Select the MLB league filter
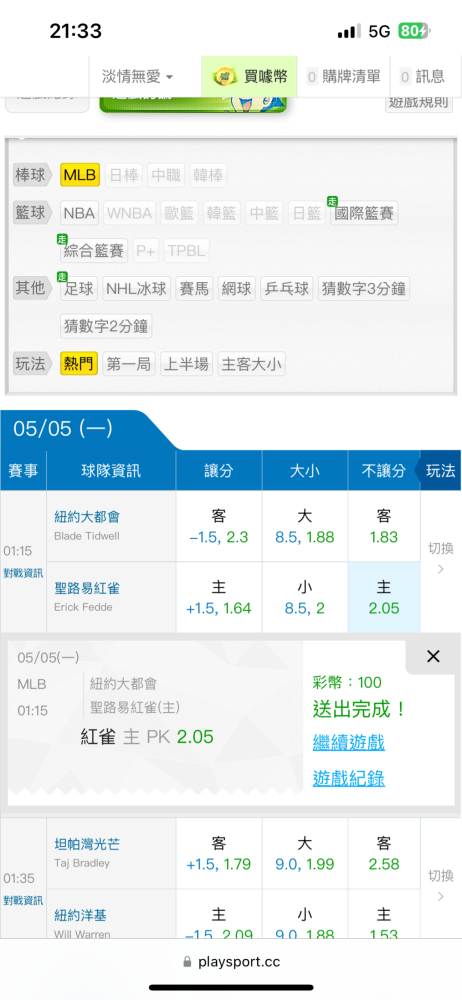This screenshot has height=1000, width=462. [80, 175]
